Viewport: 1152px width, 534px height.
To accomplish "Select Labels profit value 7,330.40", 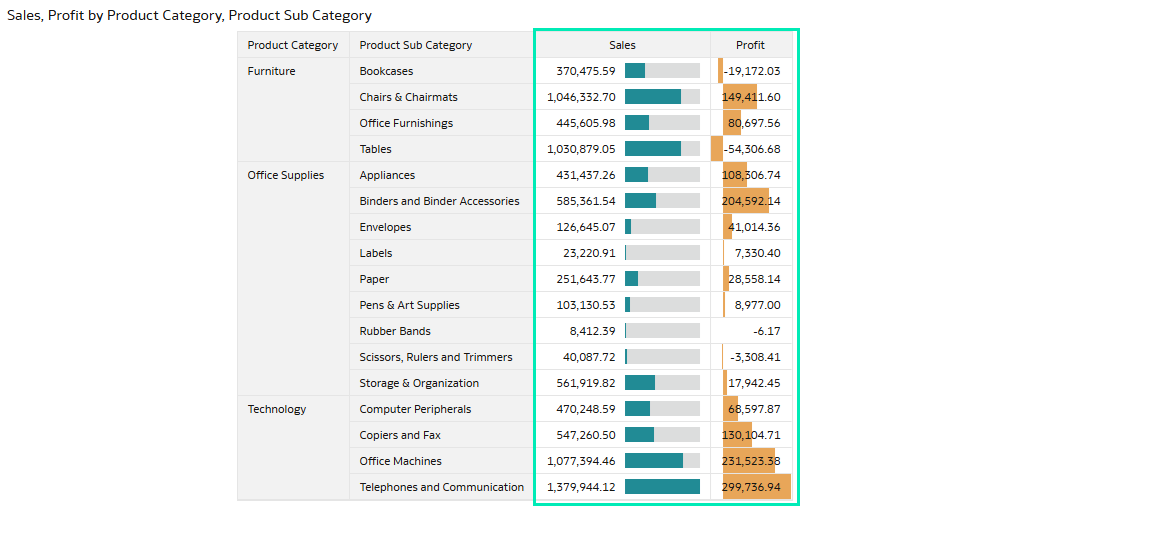I will tap(757, 253).
